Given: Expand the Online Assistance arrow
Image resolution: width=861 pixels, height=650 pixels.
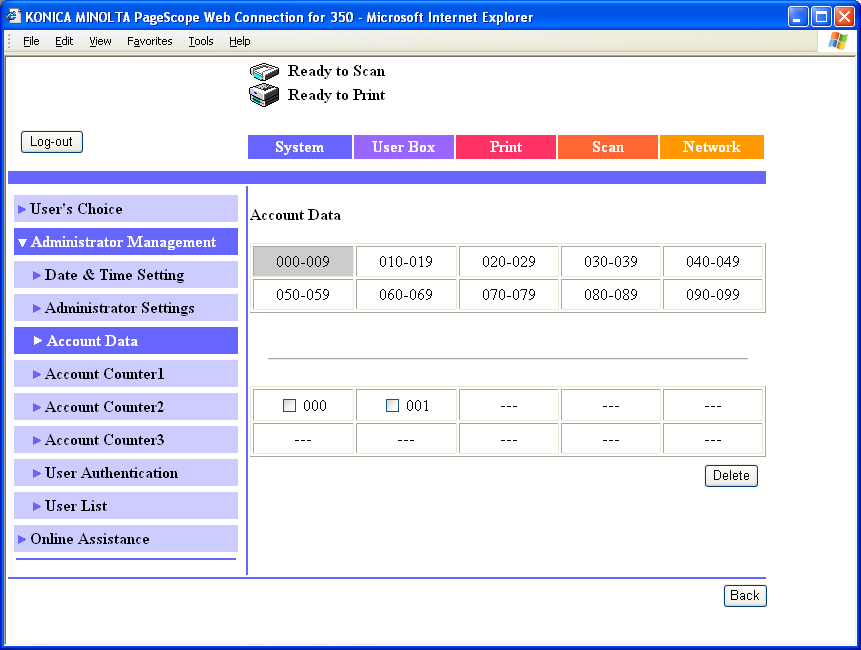Looking at the screenshot, I should [22, 539].
